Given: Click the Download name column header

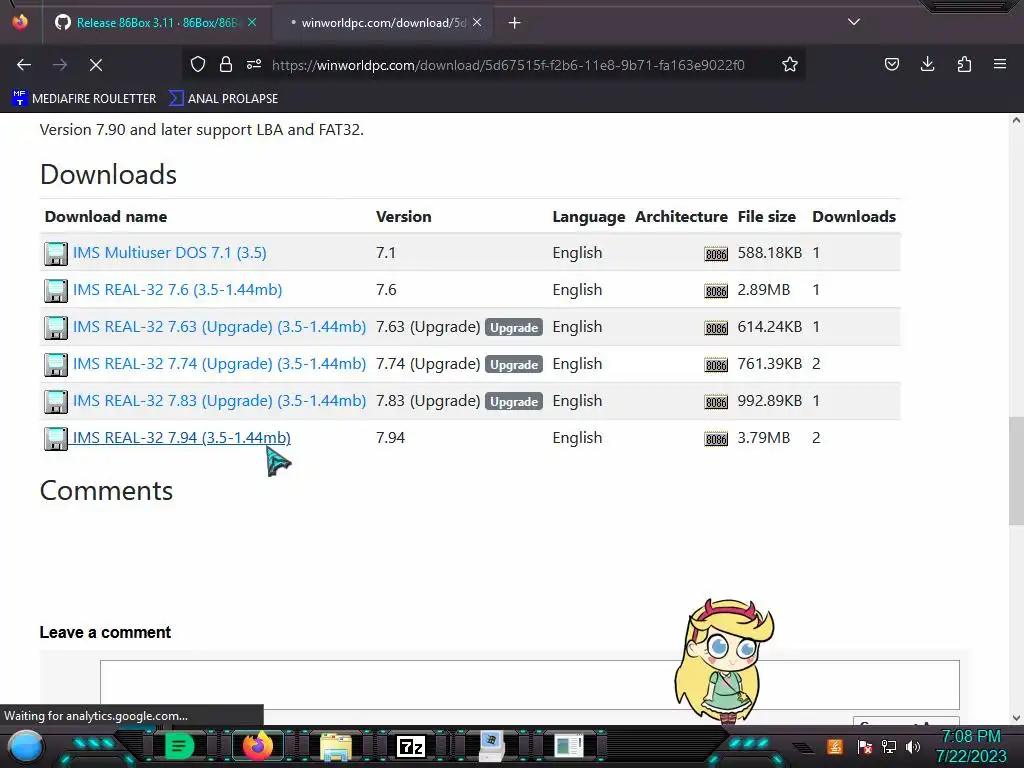Looking at the screenshot, I should [106, 217].
